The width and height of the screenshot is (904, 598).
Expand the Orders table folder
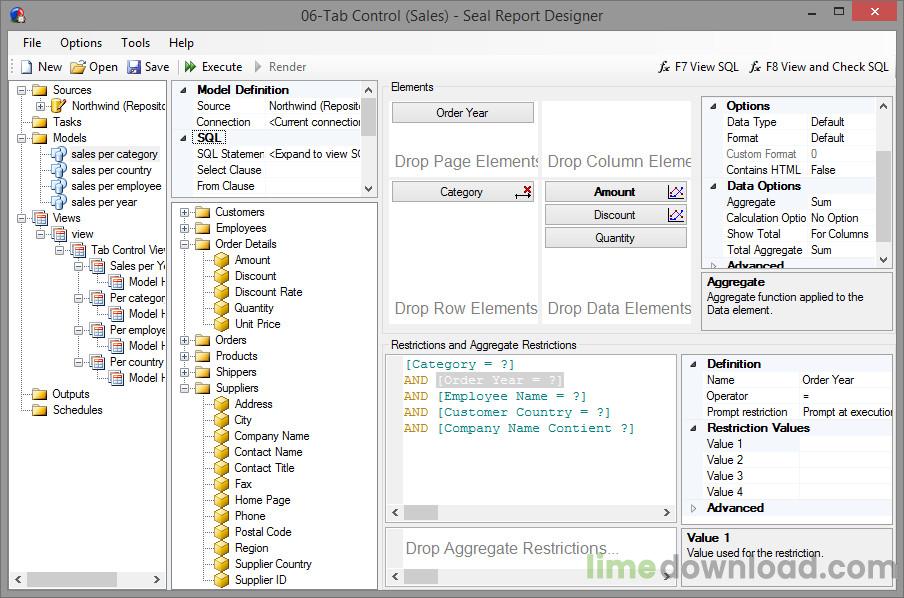(x=184, y=340)
